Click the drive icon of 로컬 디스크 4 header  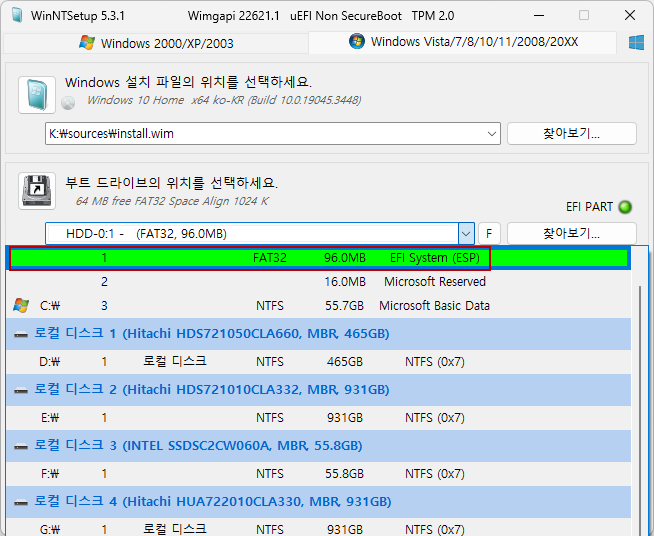pos(21,502)
